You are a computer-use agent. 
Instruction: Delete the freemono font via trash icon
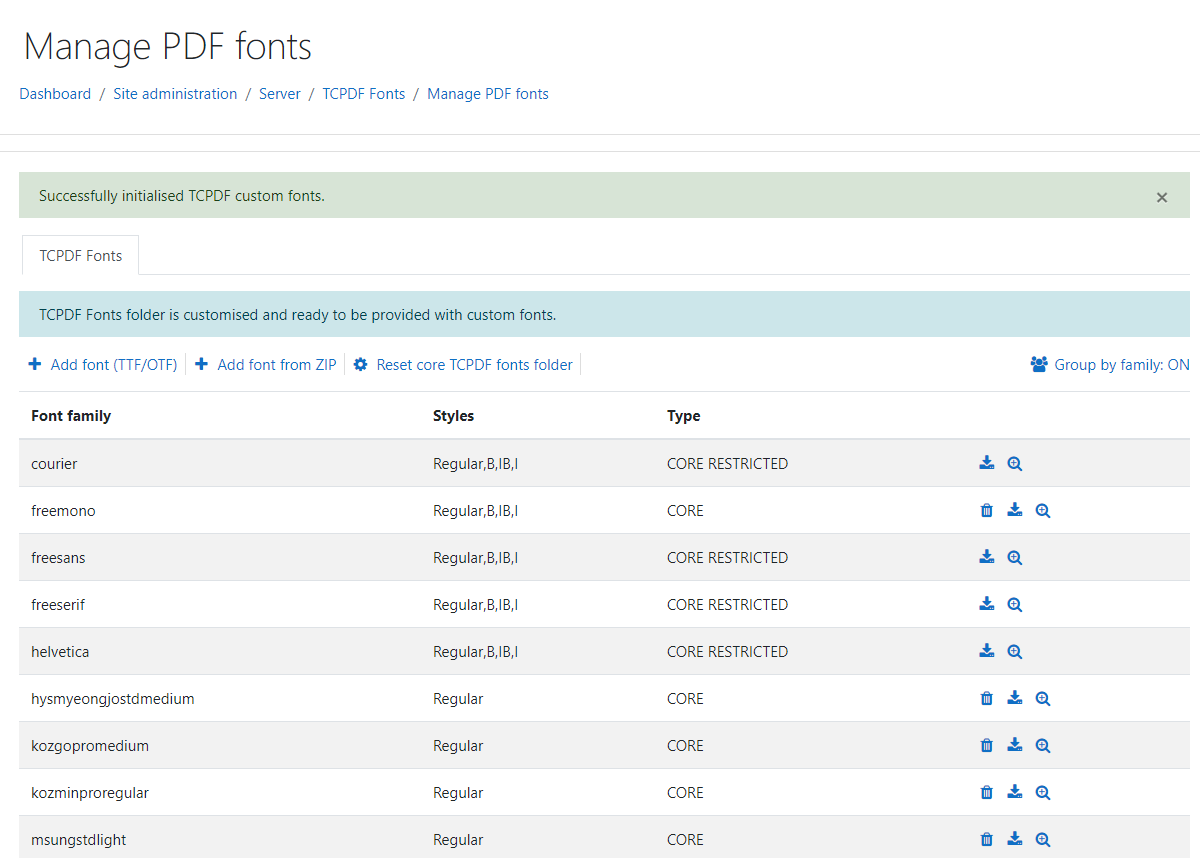click(x=987, y=510)
